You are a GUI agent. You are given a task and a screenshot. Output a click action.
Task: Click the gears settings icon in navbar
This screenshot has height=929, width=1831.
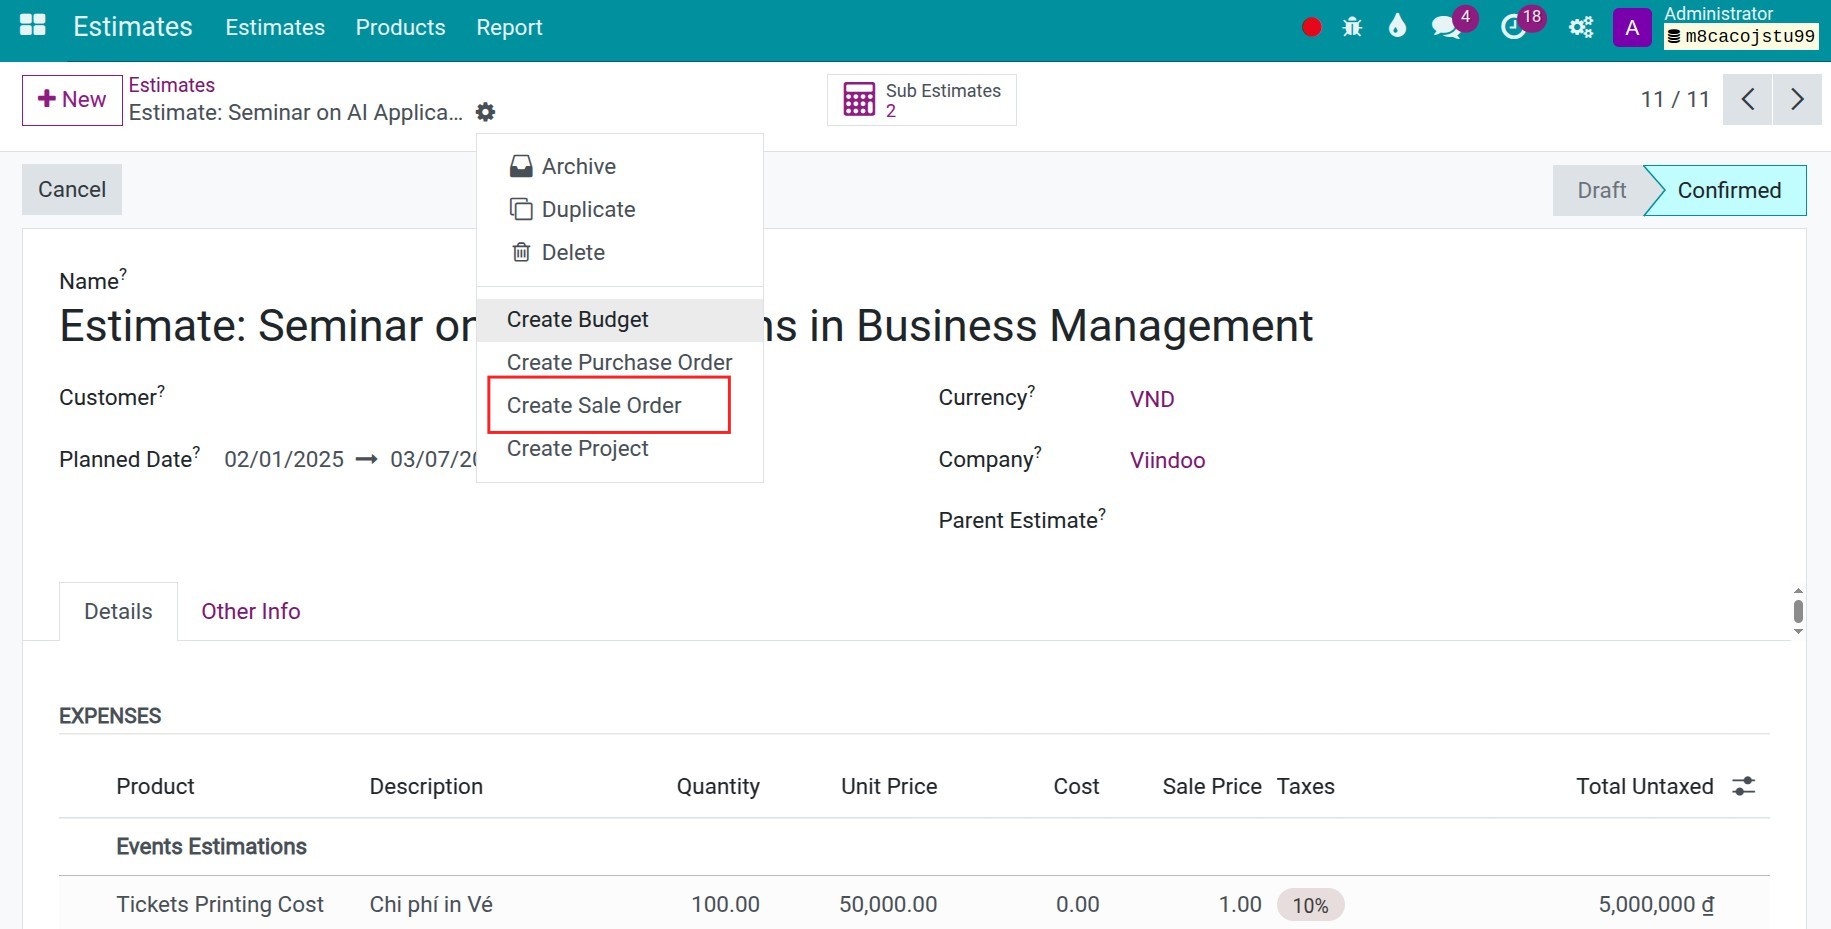[x=1581, y=27]
